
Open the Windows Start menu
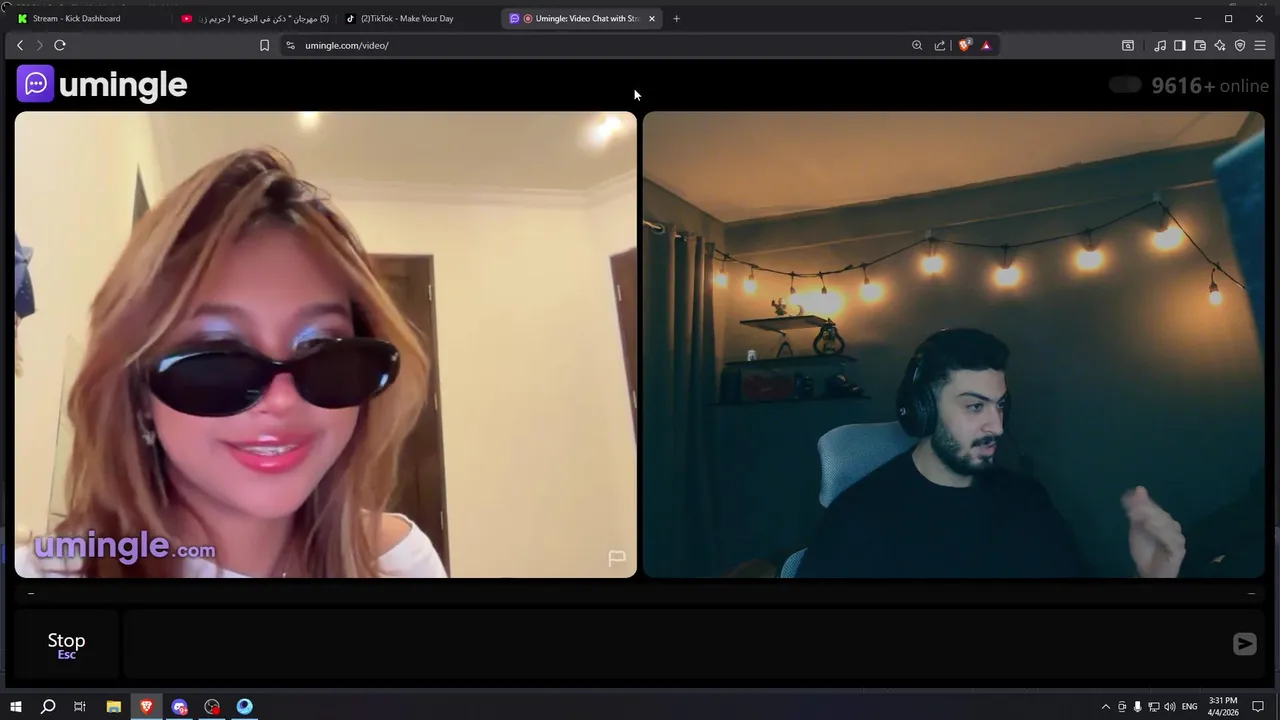click(x=16, y=707)
